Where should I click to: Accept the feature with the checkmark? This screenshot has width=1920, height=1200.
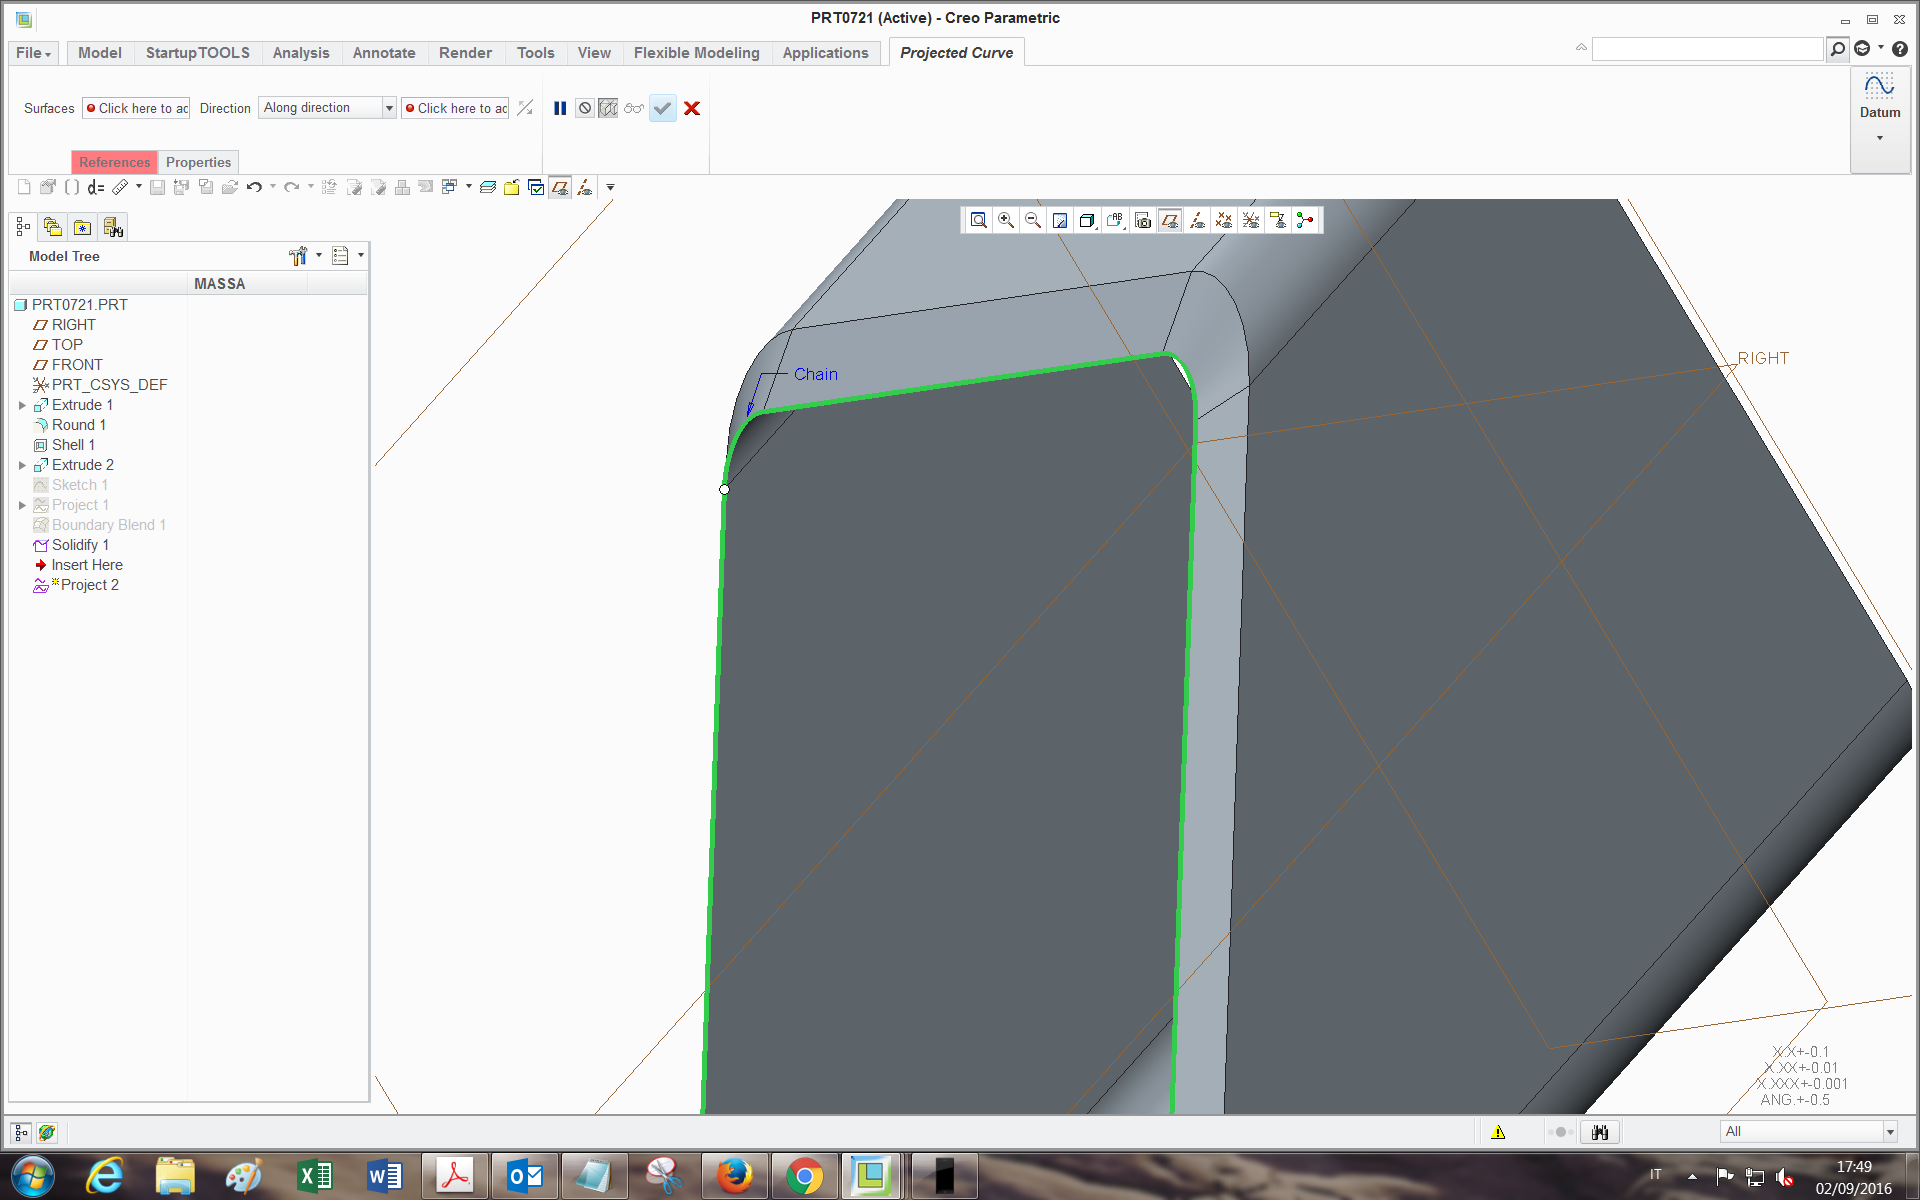pyautogui.click(x=662, y=108)
